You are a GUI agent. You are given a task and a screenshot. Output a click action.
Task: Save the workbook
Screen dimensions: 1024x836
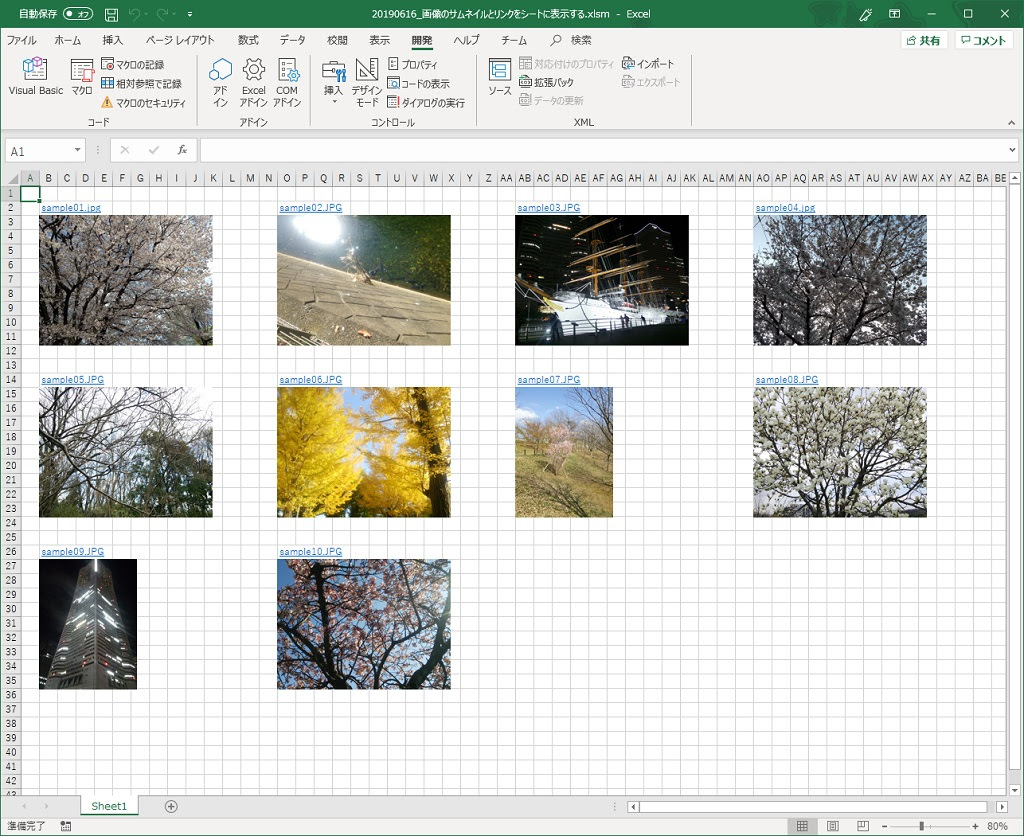[112, 14]
